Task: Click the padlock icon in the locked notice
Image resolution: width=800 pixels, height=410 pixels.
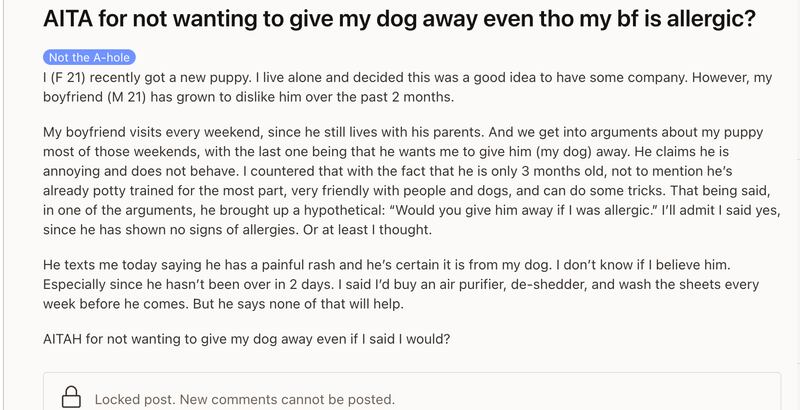Action: (x=71, y=397)
